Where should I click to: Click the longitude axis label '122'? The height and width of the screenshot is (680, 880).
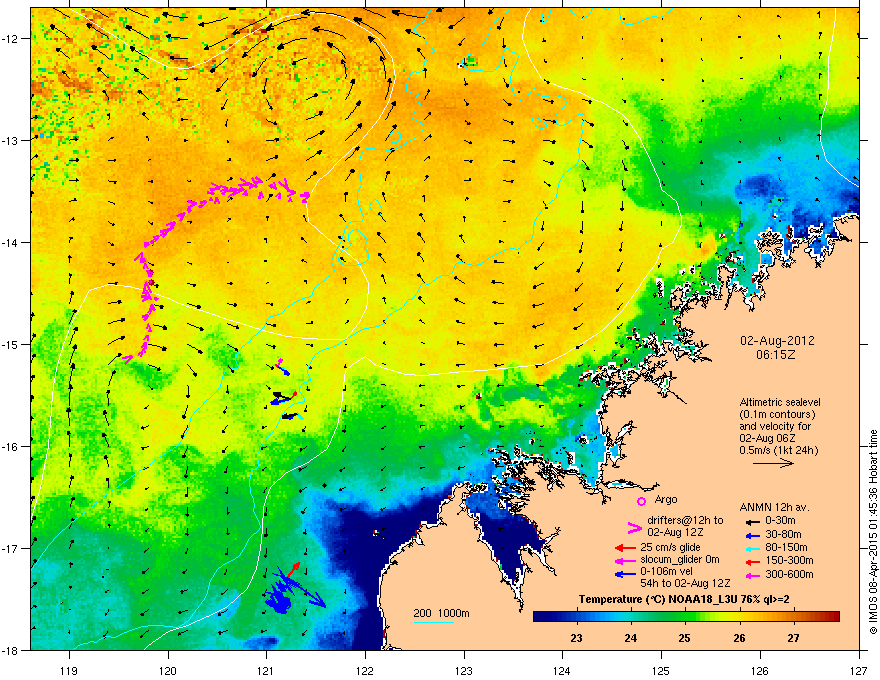[365, 670]
